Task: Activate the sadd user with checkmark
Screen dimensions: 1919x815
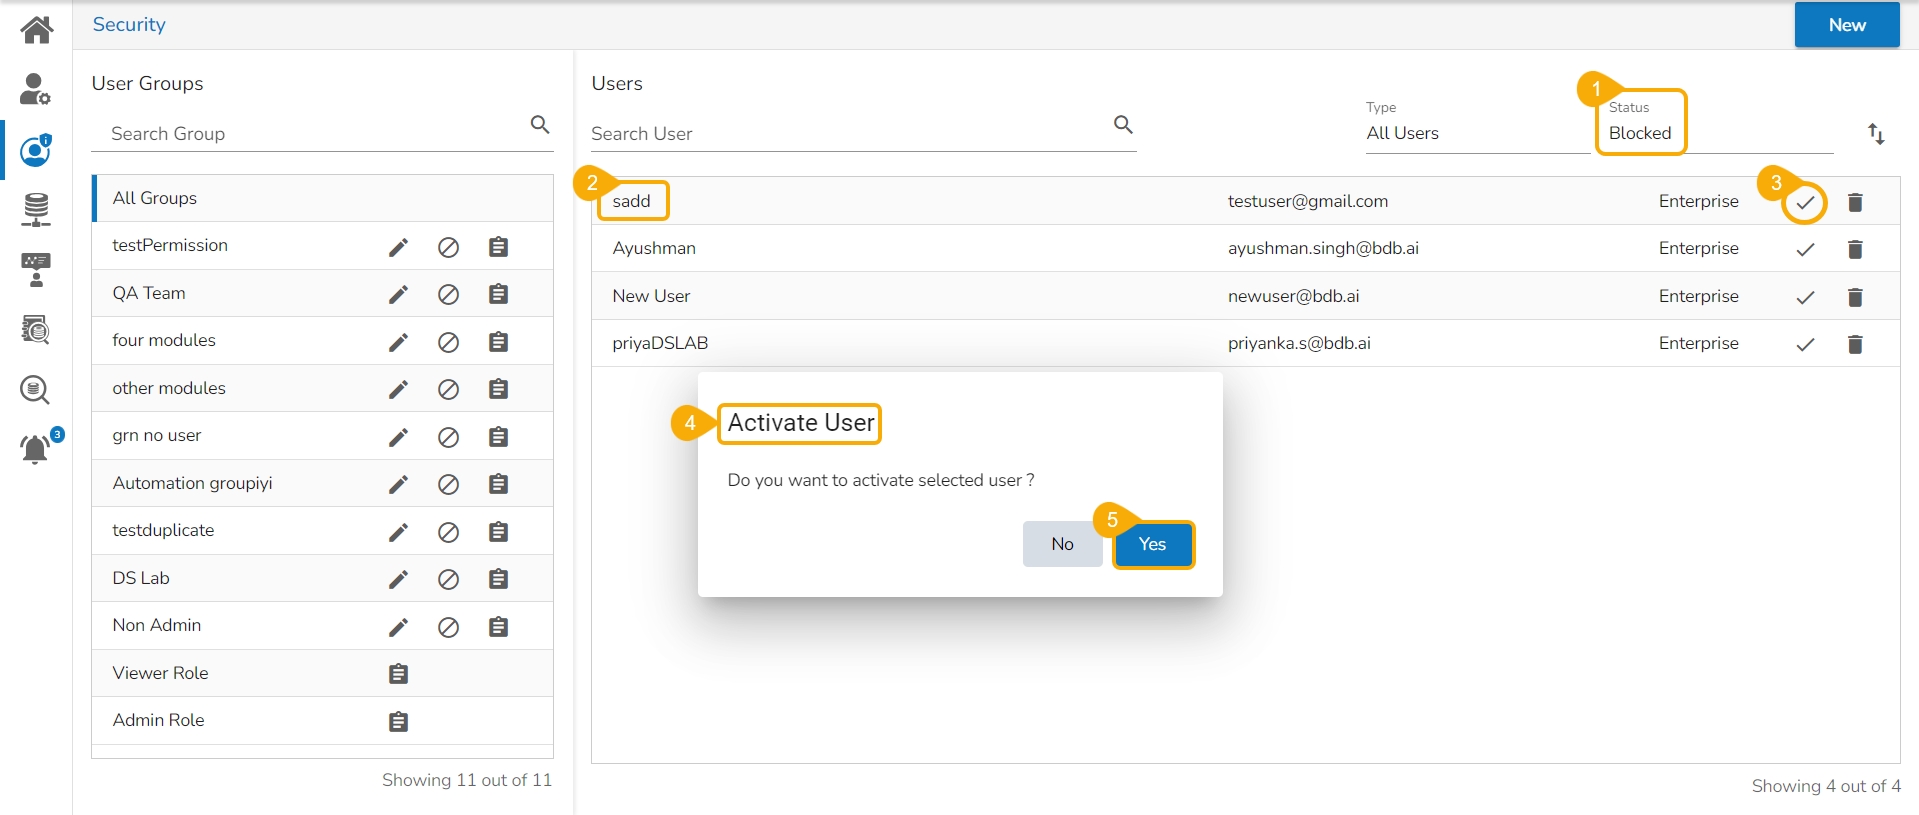Action: pos(1805,203)
